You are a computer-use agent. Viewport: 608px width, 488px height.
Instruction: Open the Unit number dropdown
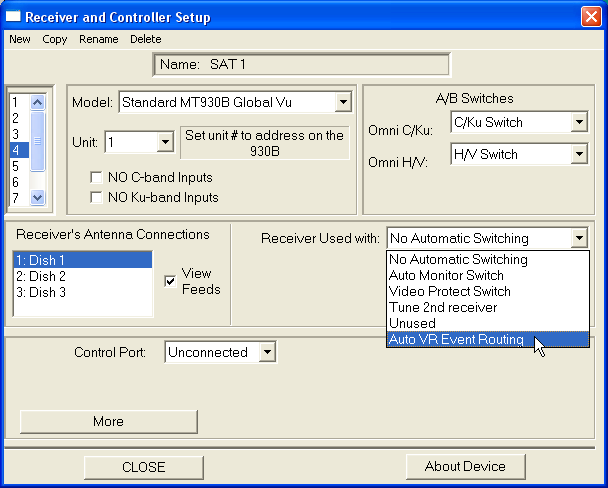coord(165,142)
